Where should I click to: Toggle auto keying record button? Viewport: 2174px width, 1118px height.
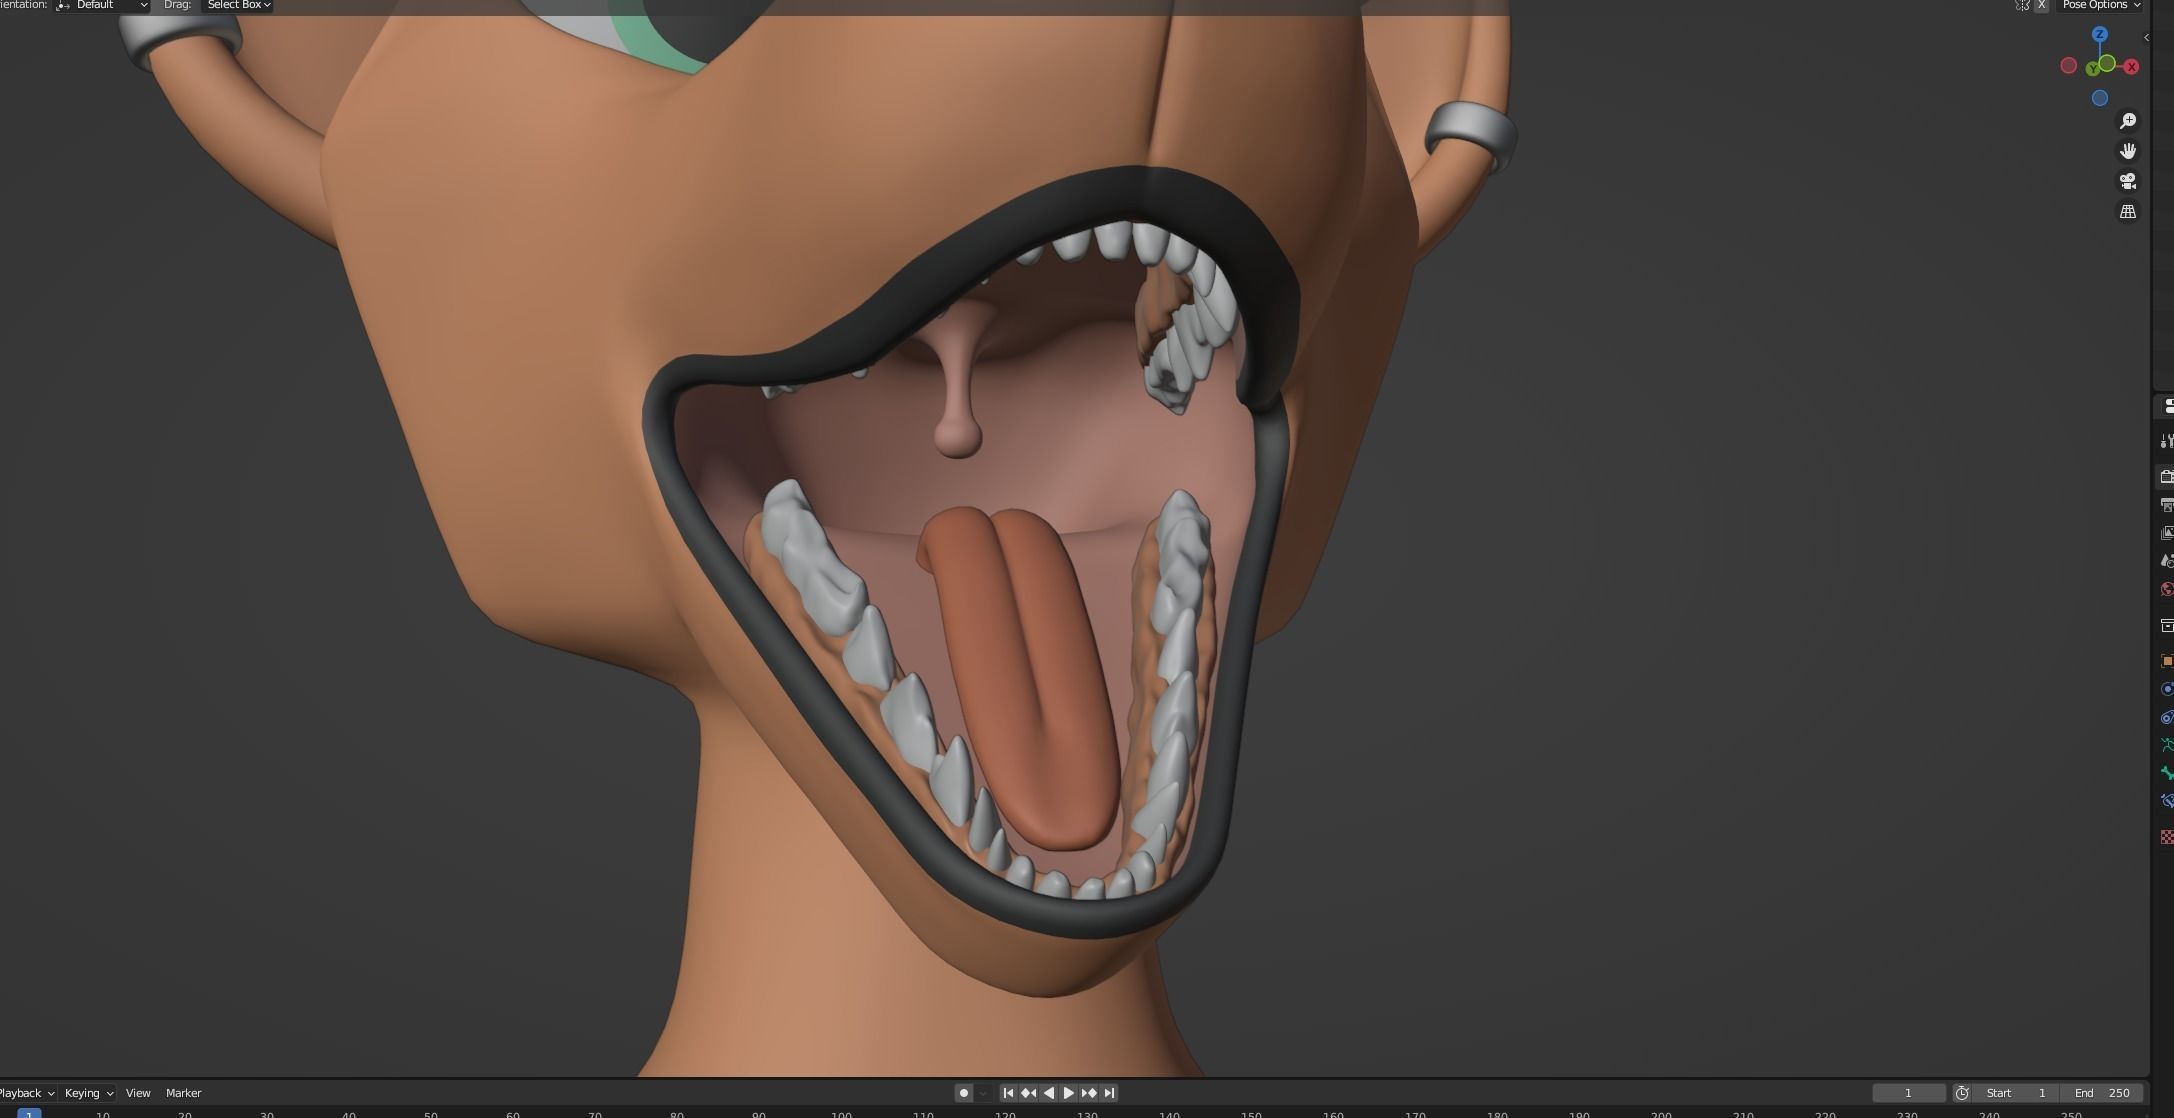pyautogui.click(x=964, y=1093)
